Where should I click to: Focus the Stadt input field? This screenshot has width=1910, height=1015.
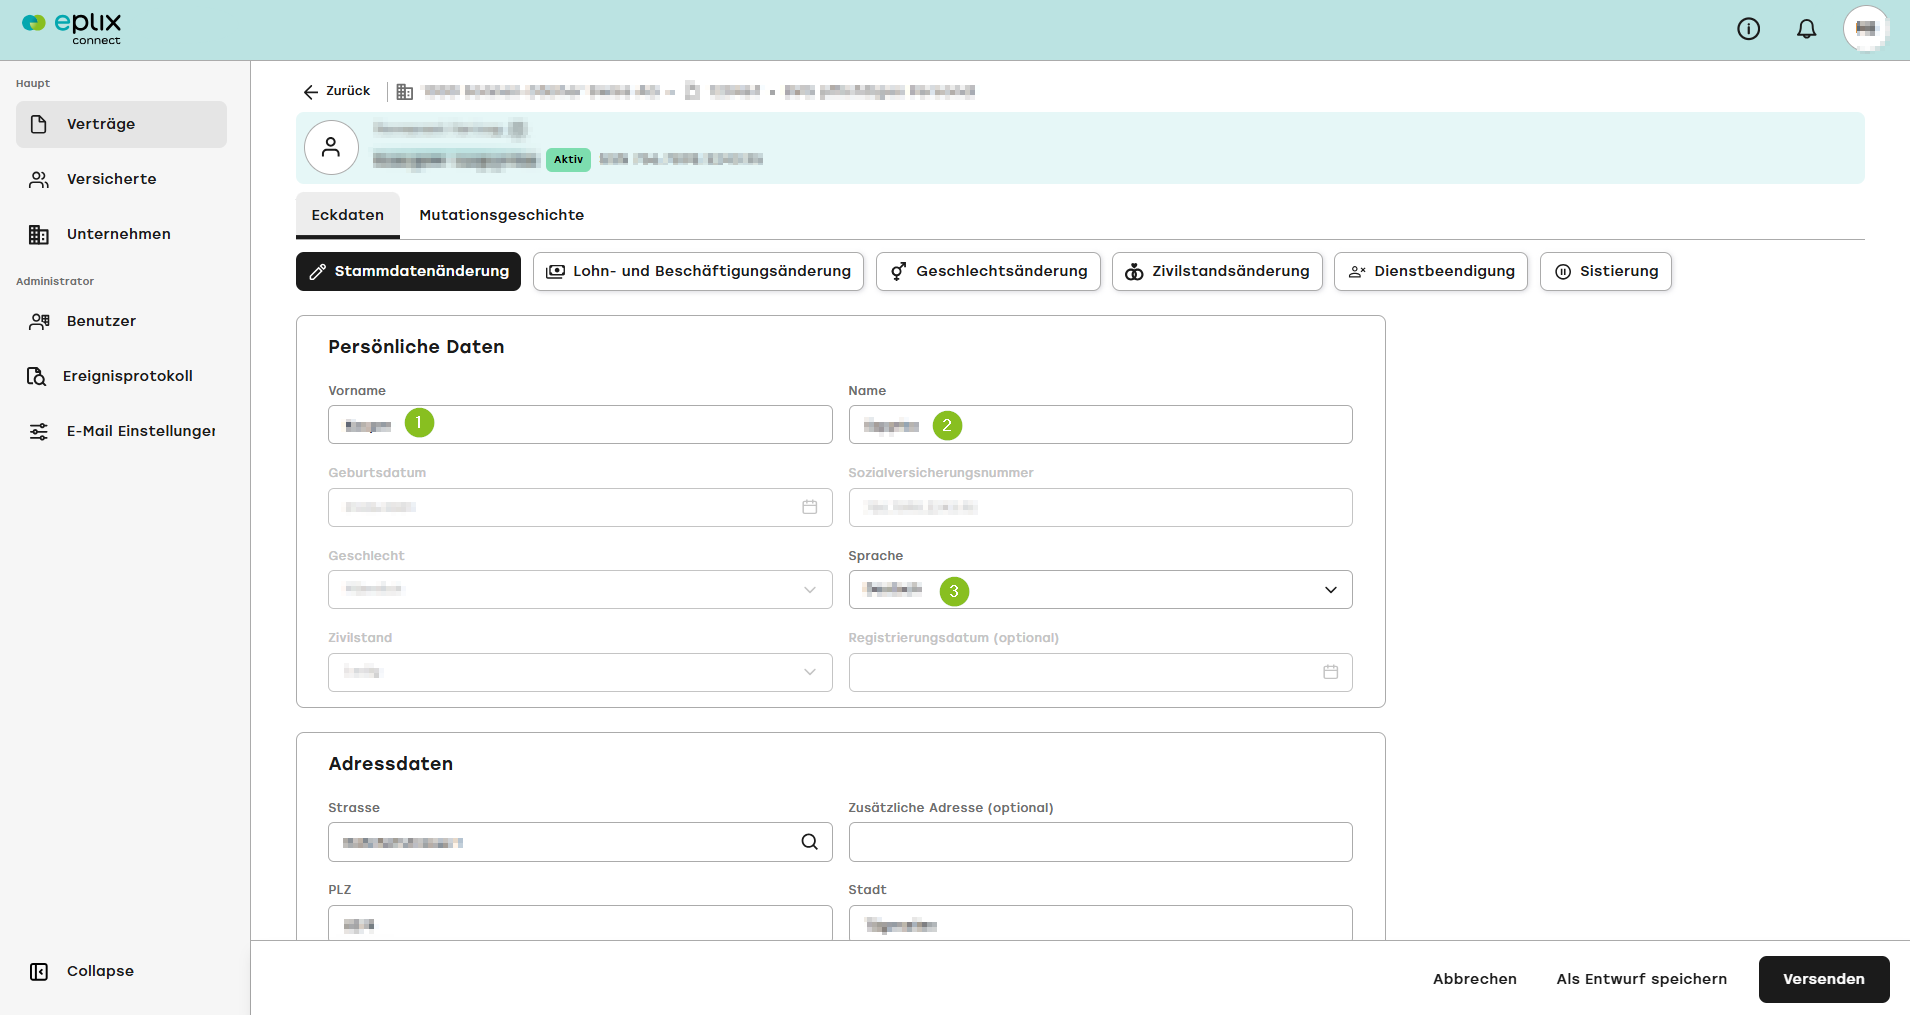point(1100,923)
